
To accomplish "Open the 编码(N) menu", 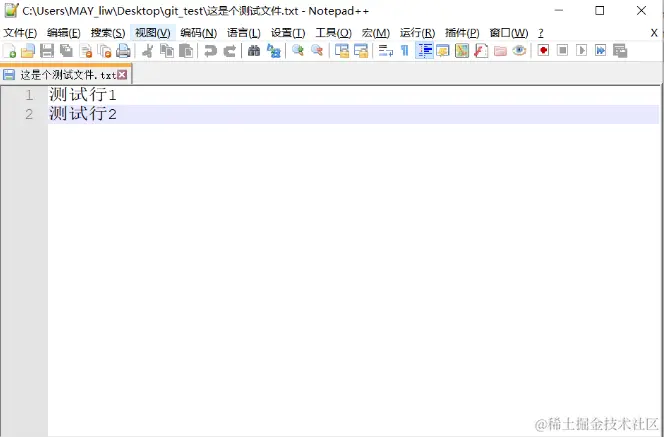I will click(199, 33).
